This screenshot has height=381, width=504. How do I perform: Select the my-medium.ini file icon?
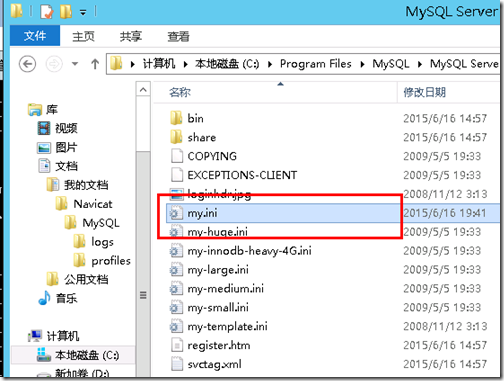click(176, 288)
